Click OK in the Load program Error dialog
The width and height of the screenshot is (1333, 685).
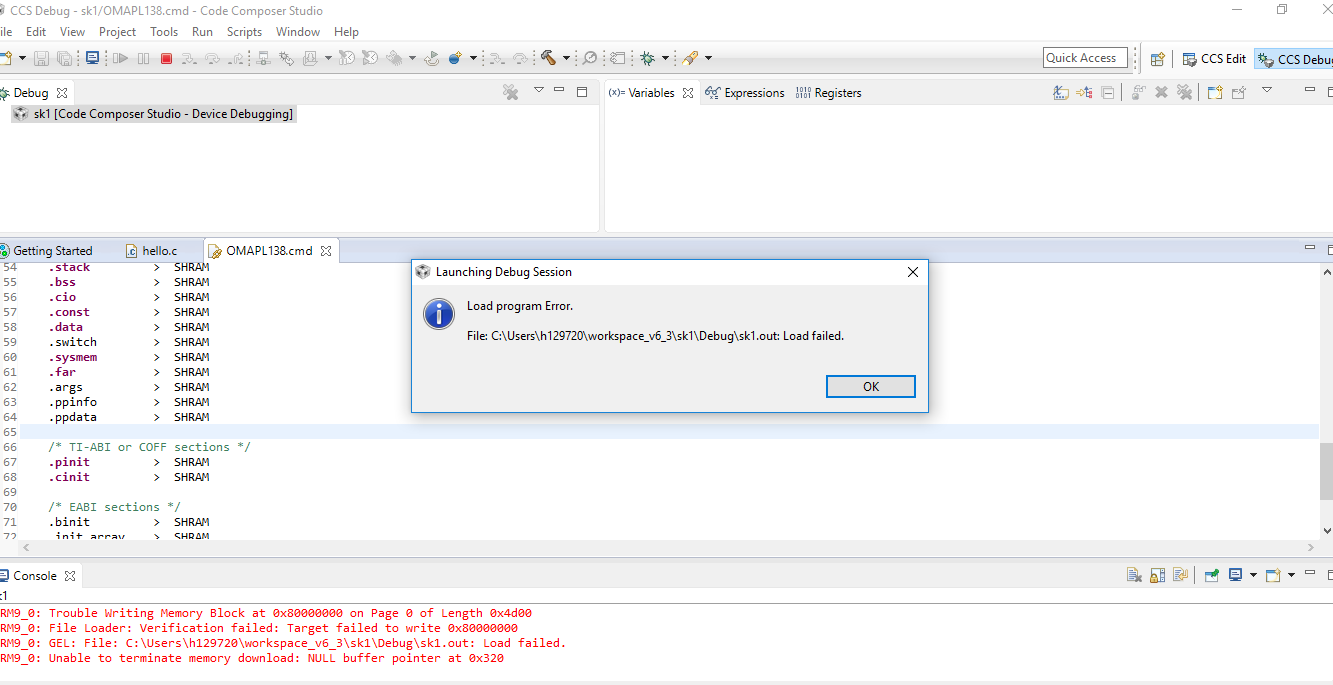pyautogui.click(x=871, y=386)
